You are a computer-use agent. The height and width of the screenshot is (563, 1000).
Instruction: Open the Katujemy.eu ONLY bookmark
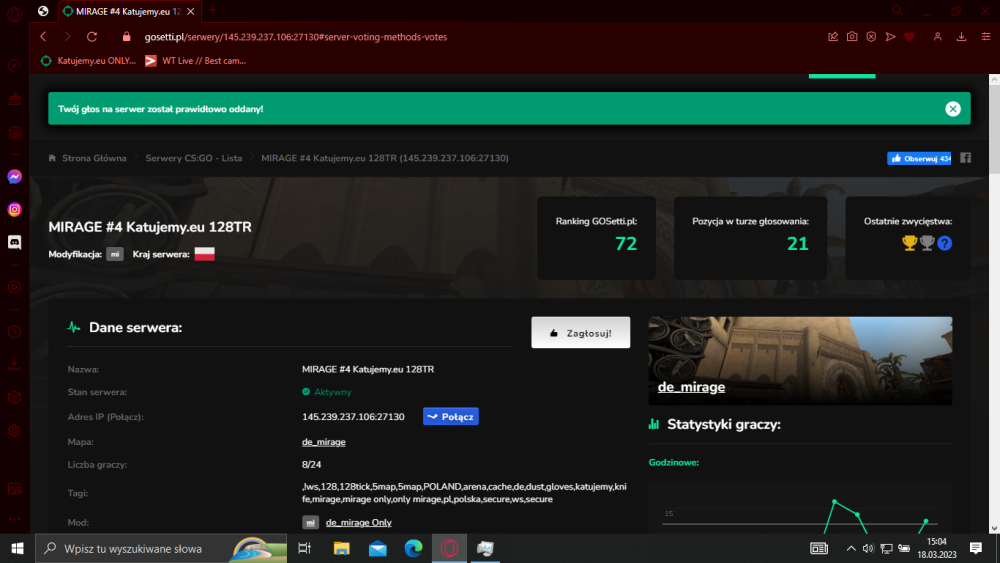89,61
